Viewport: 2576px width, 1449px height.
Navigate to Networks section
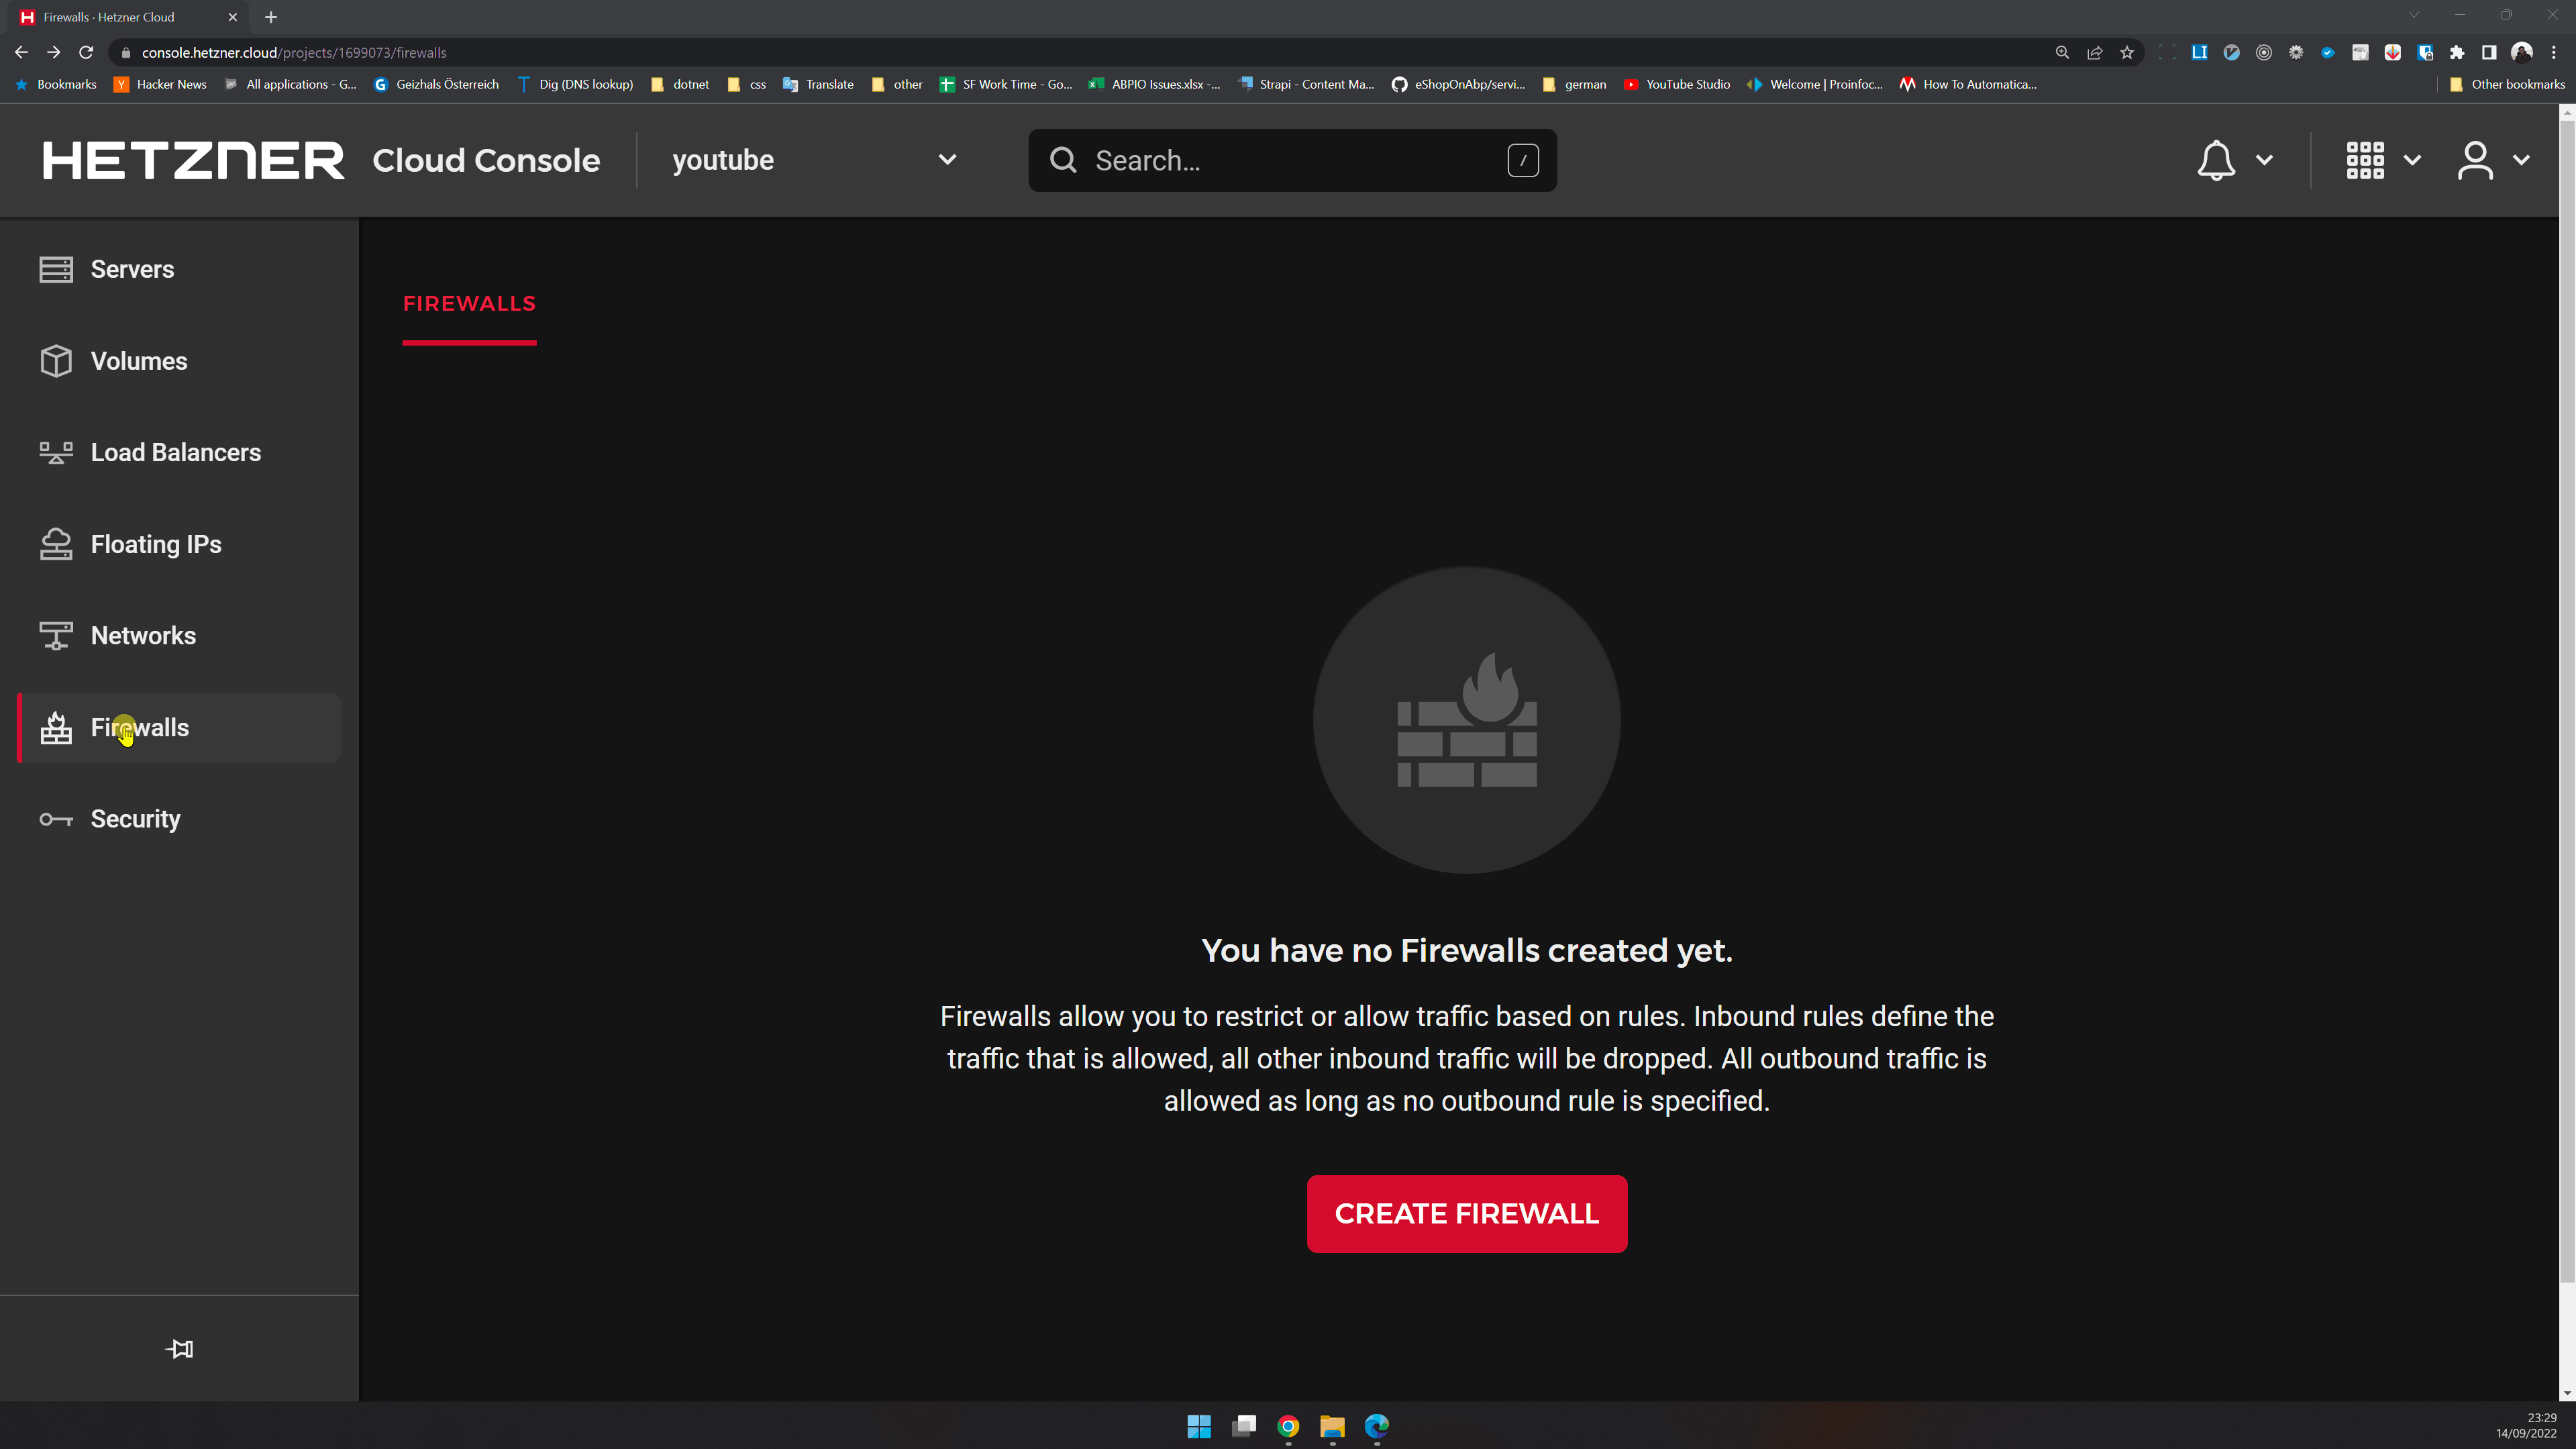143,636
